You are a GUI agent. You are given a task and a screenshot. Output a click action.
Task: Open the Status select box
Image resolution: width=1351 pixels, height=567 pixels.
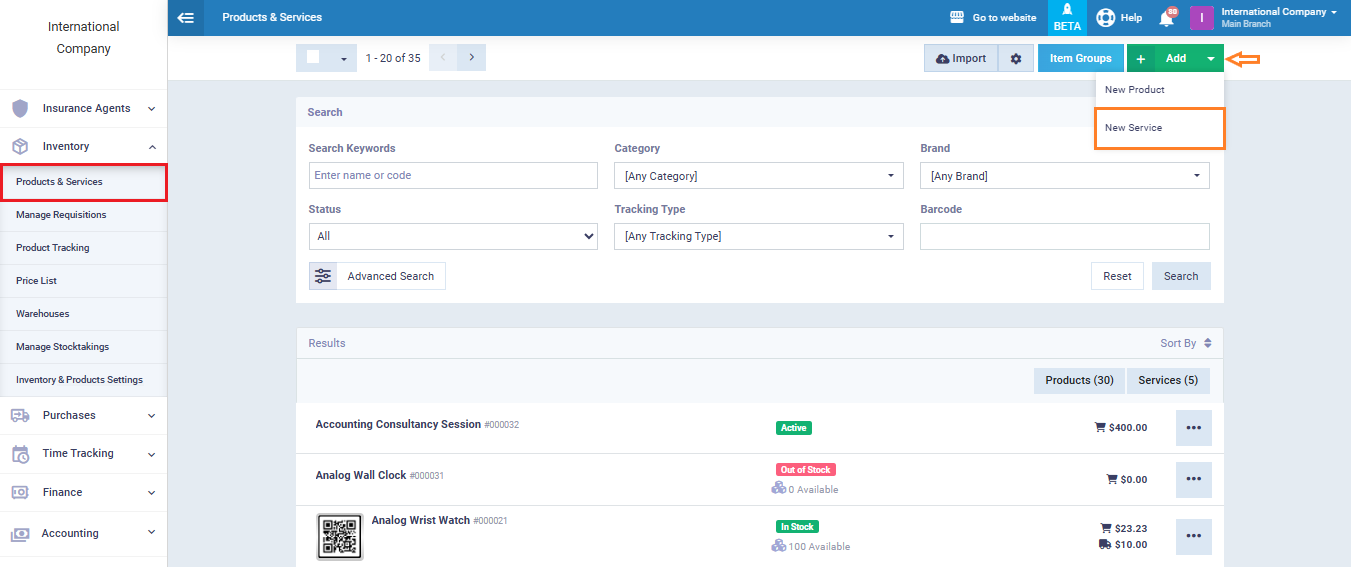click(453, 237)
